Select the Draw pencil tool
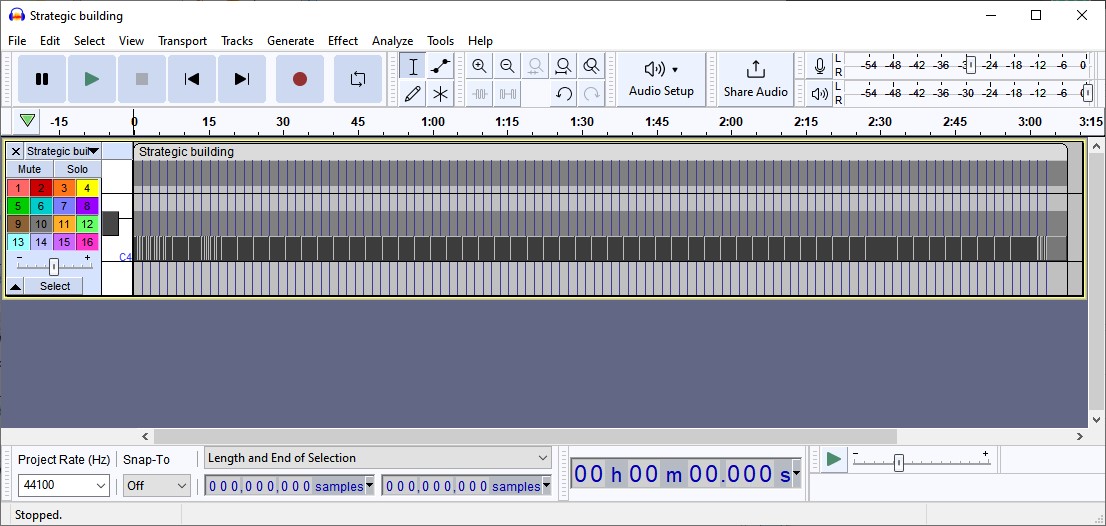The height and width of the screenshot is (526, 1106). point(412,94)
